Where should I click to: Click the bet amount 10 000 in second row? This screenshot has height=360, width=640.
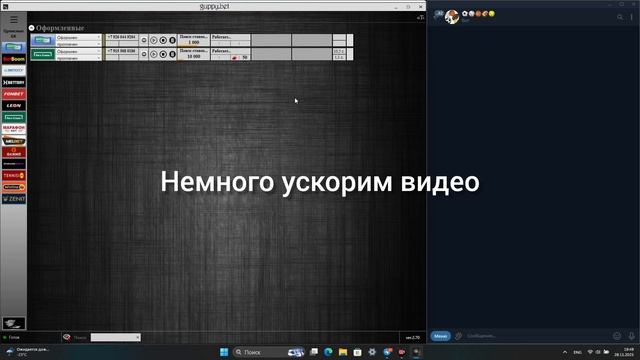pos(194,57)
